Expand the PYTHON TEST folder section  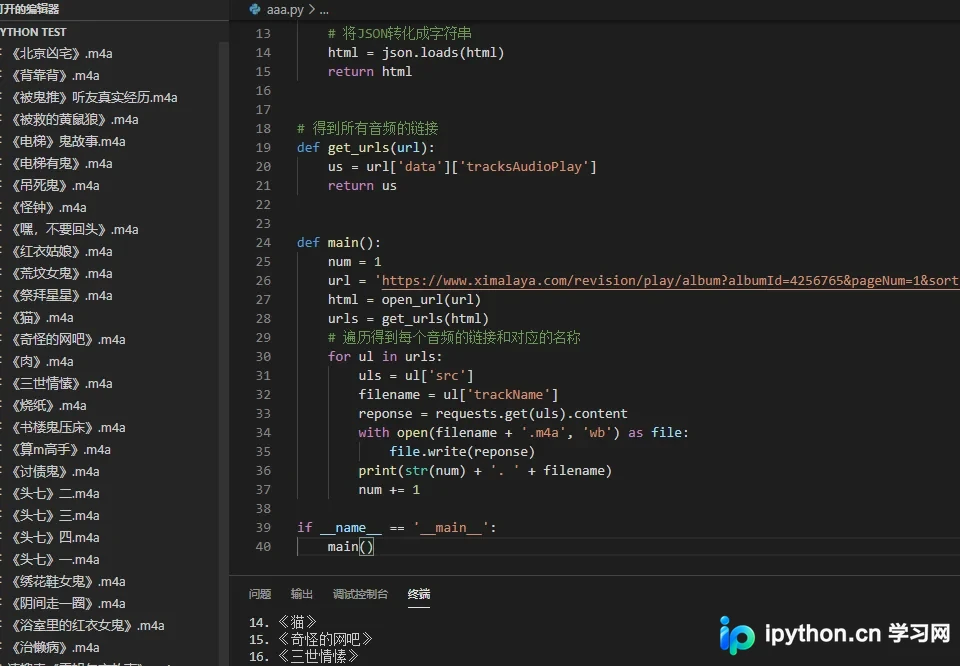pos(33,32)
